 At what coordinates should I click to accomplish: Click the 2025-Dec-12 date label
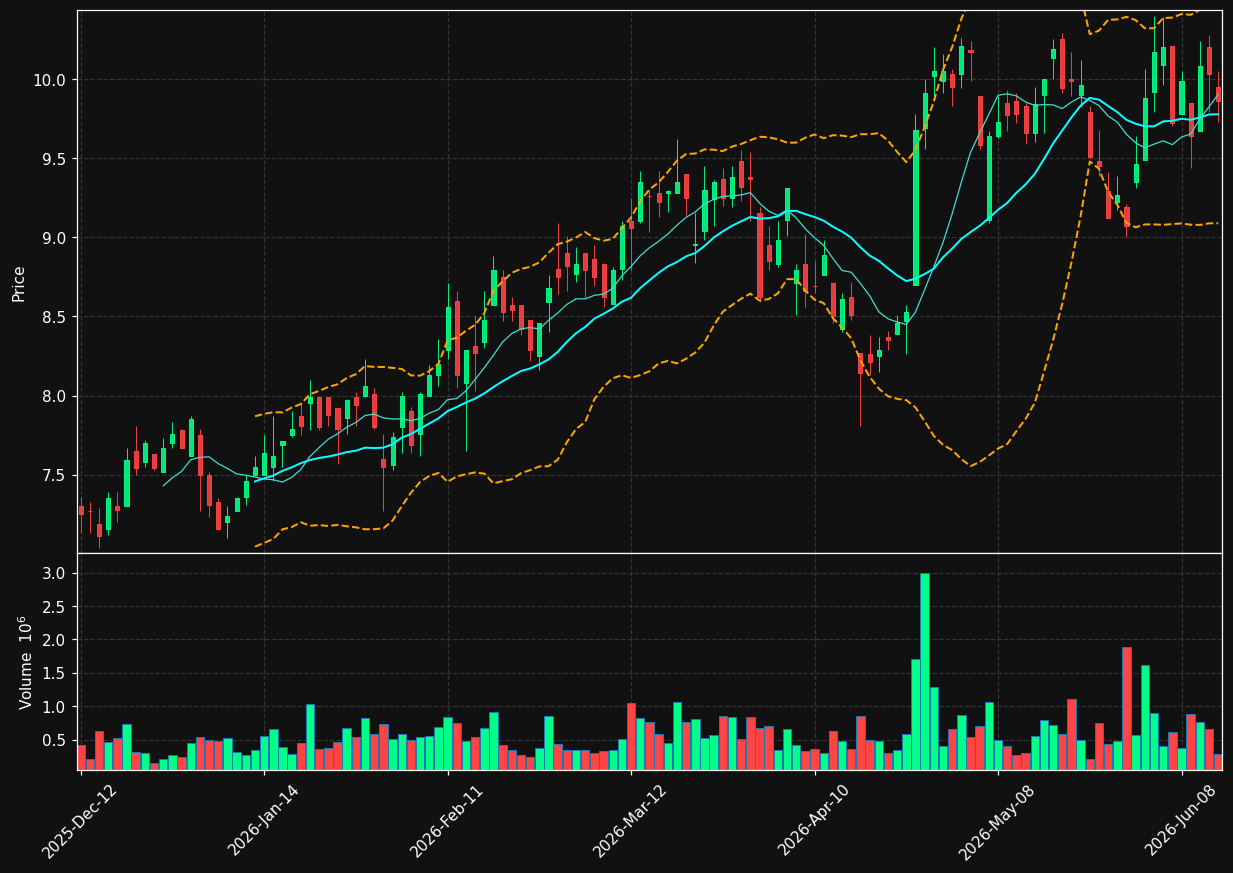click(x=79, y=822)
